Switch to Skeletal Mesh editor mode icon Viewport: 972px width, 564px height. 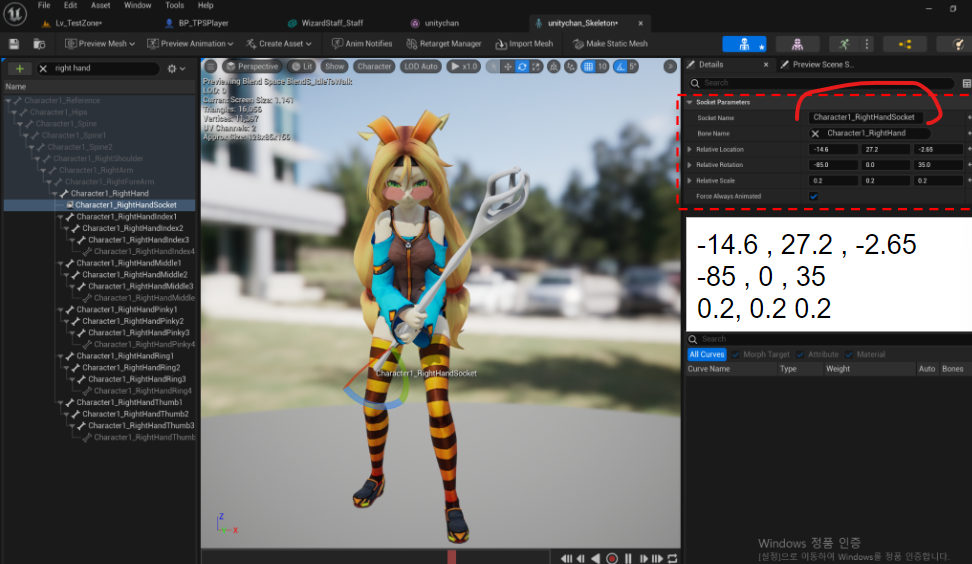pyautogui.click(x=797, y=44)
